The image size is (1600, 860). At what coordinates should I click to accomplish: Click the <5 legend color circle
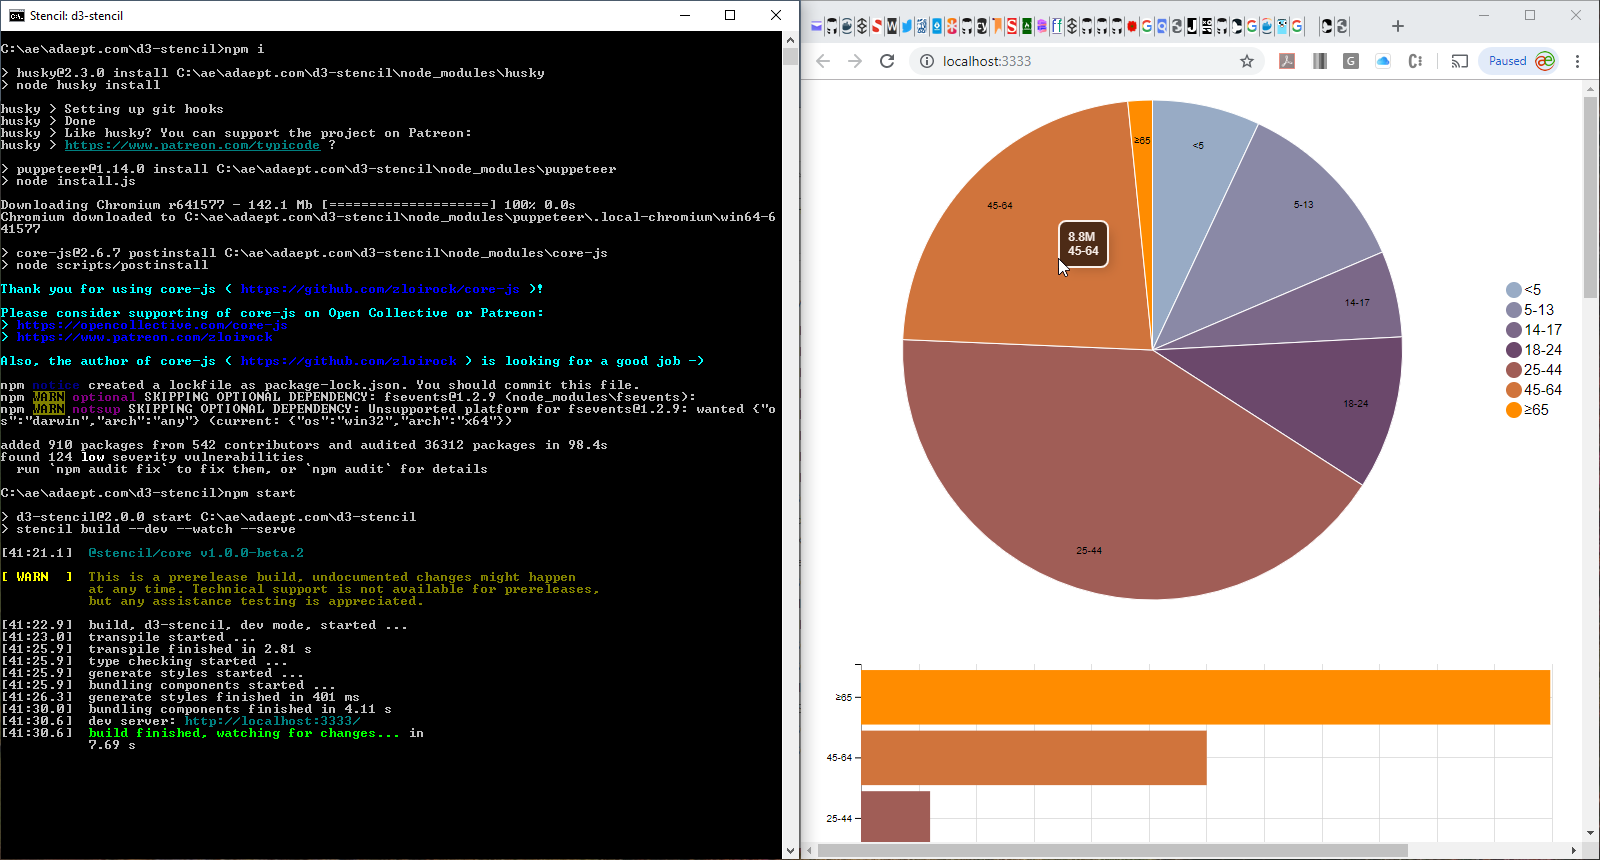(1513, 290)
